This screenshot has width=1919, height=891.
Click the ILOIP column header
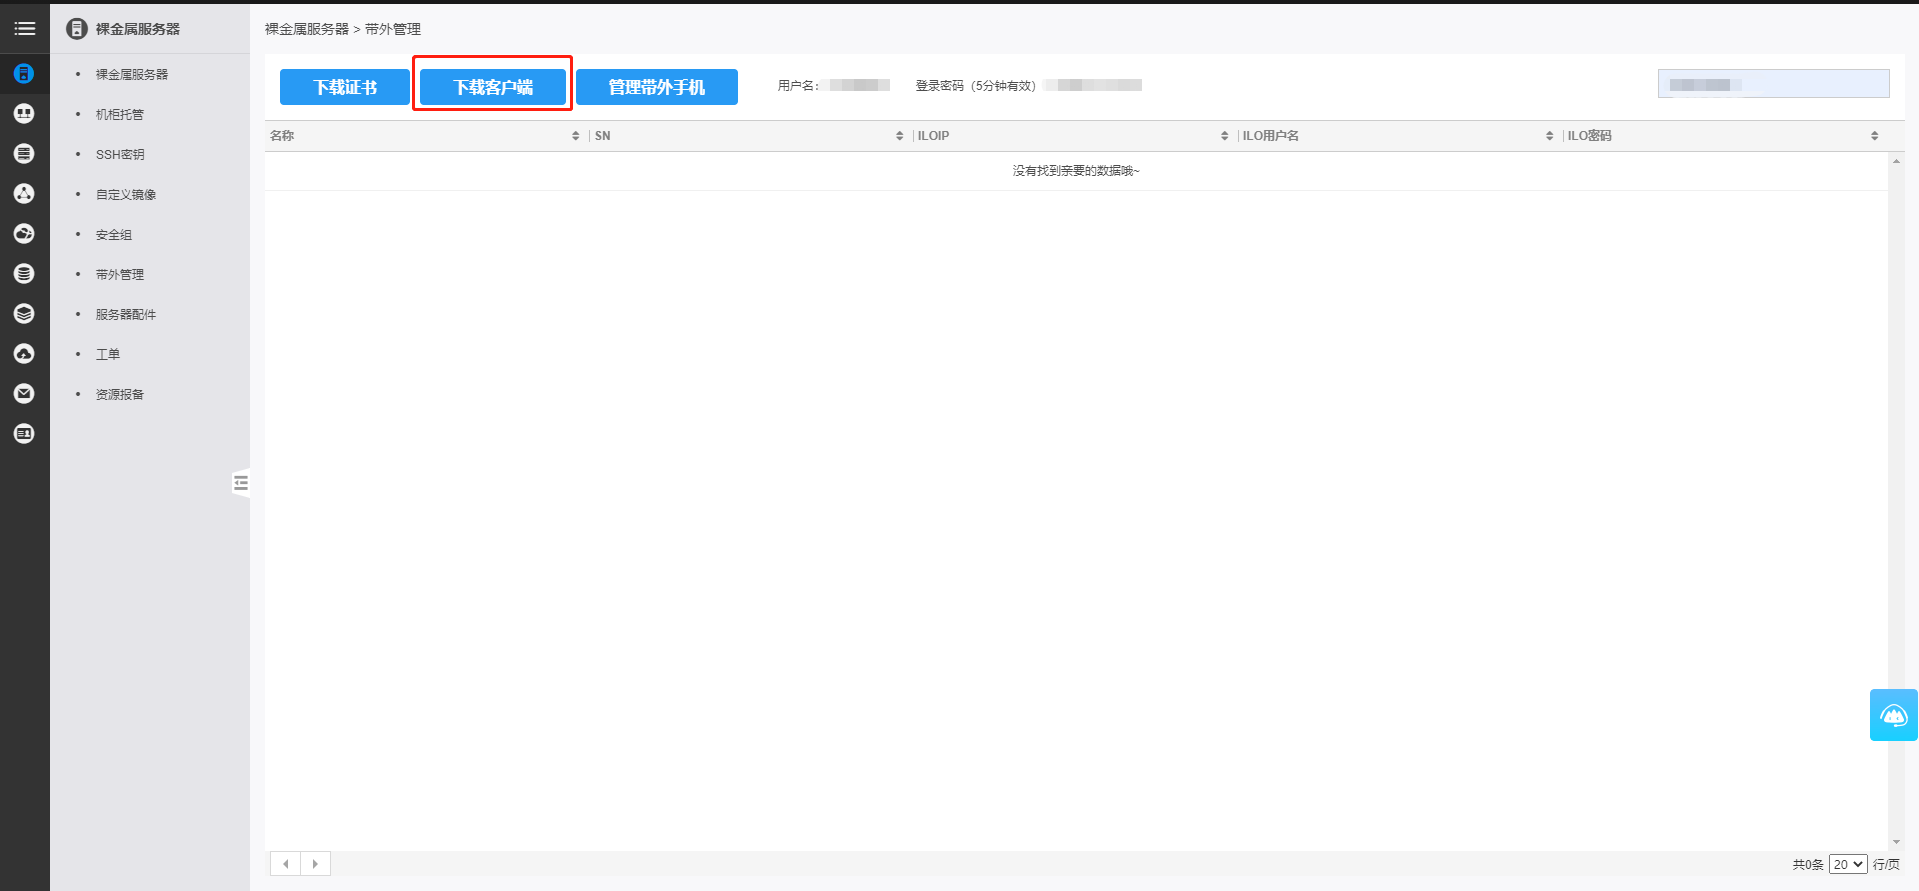point(934,136)
